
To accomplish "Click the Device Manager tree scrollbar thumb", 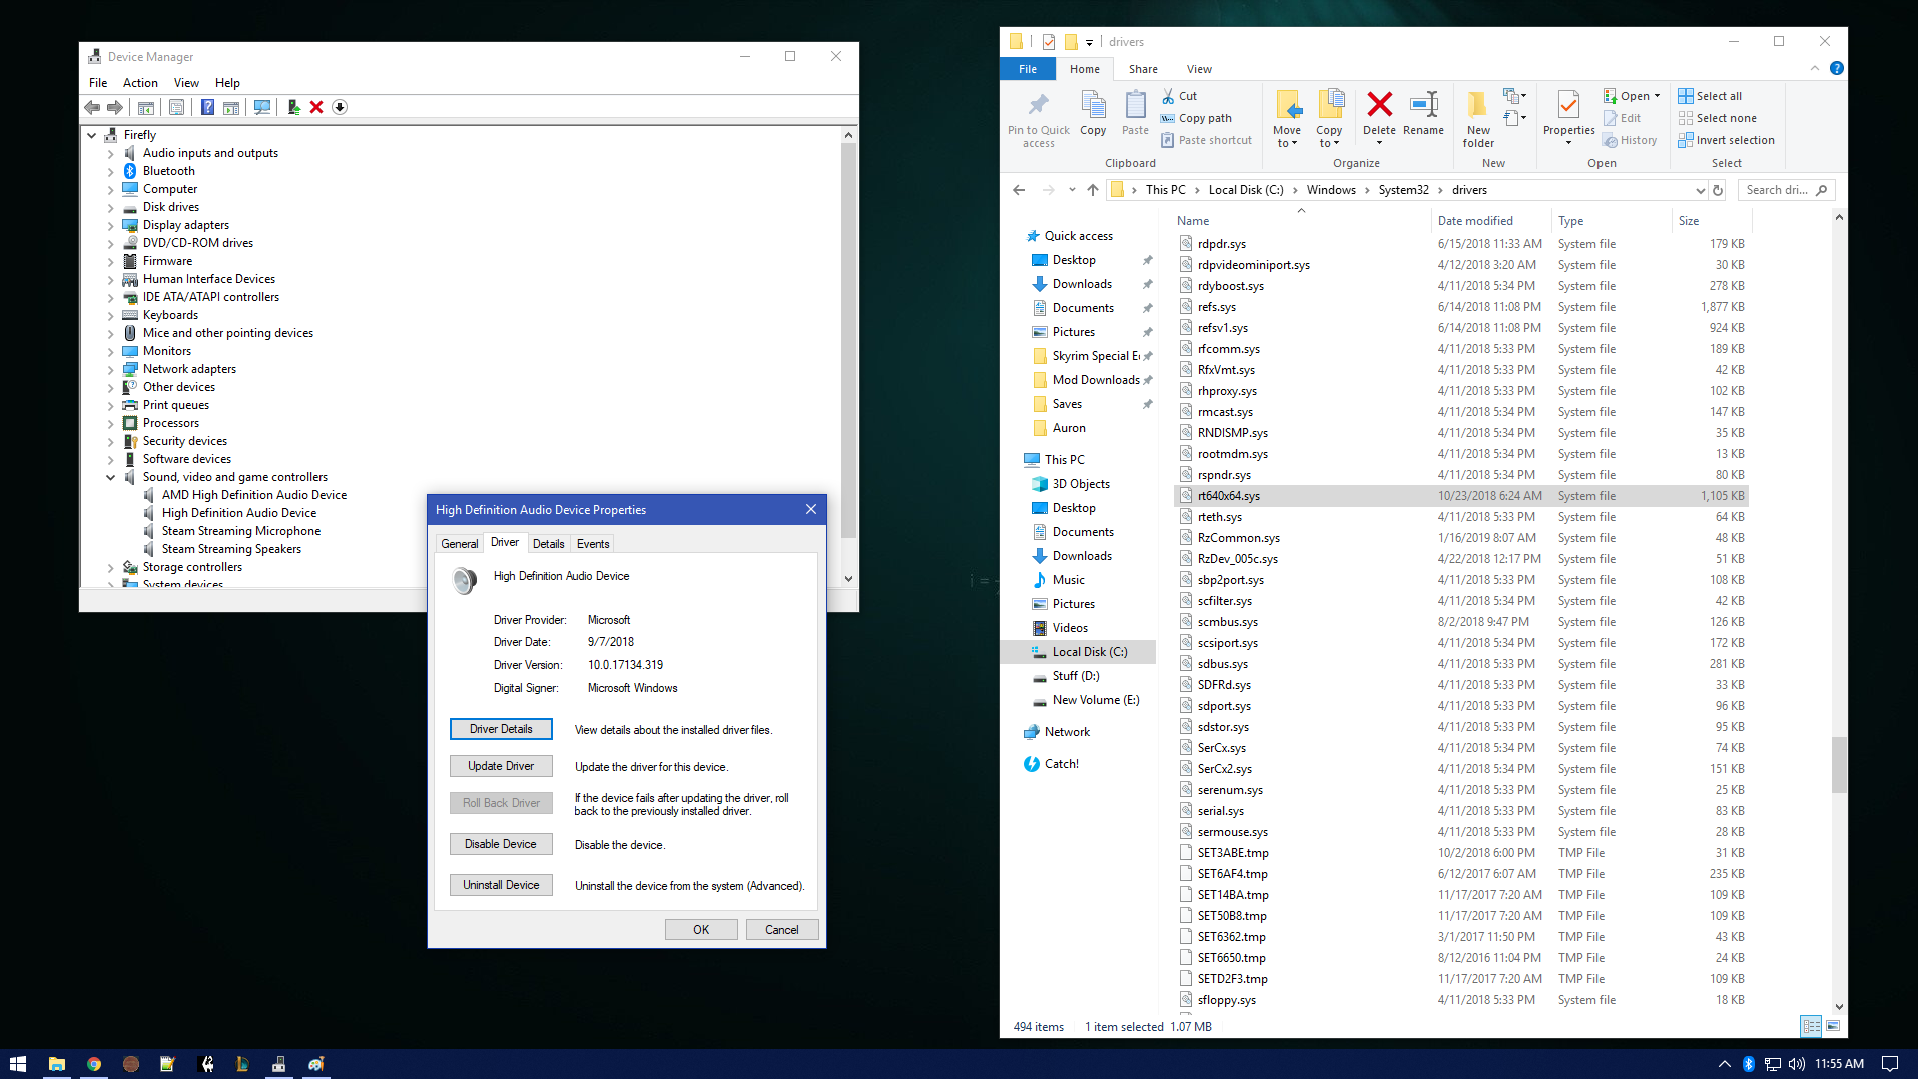I will coord(848,340).
